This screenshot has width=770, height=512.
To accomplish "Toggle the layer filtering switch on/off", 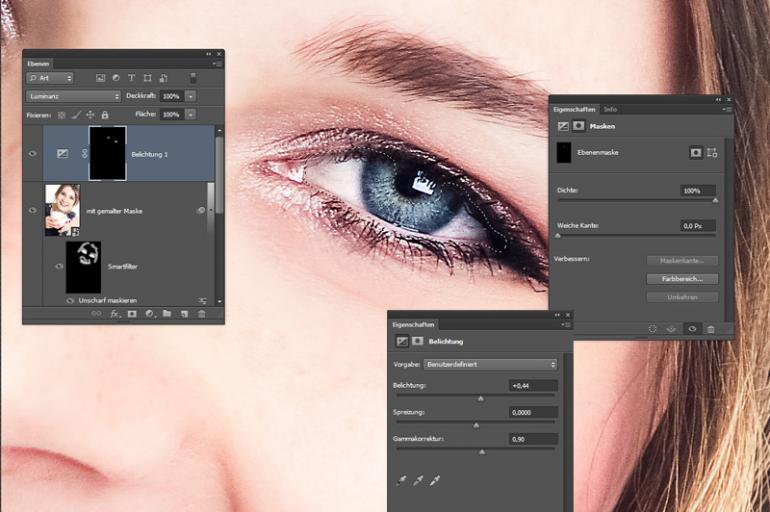I will (193, 78).
